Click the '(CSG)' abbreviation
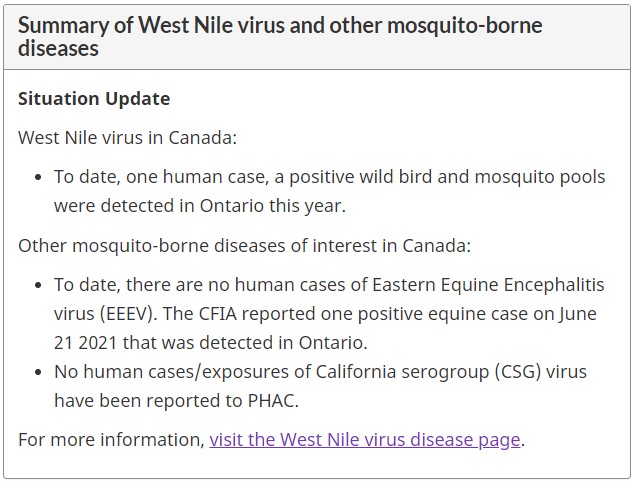 518,372
